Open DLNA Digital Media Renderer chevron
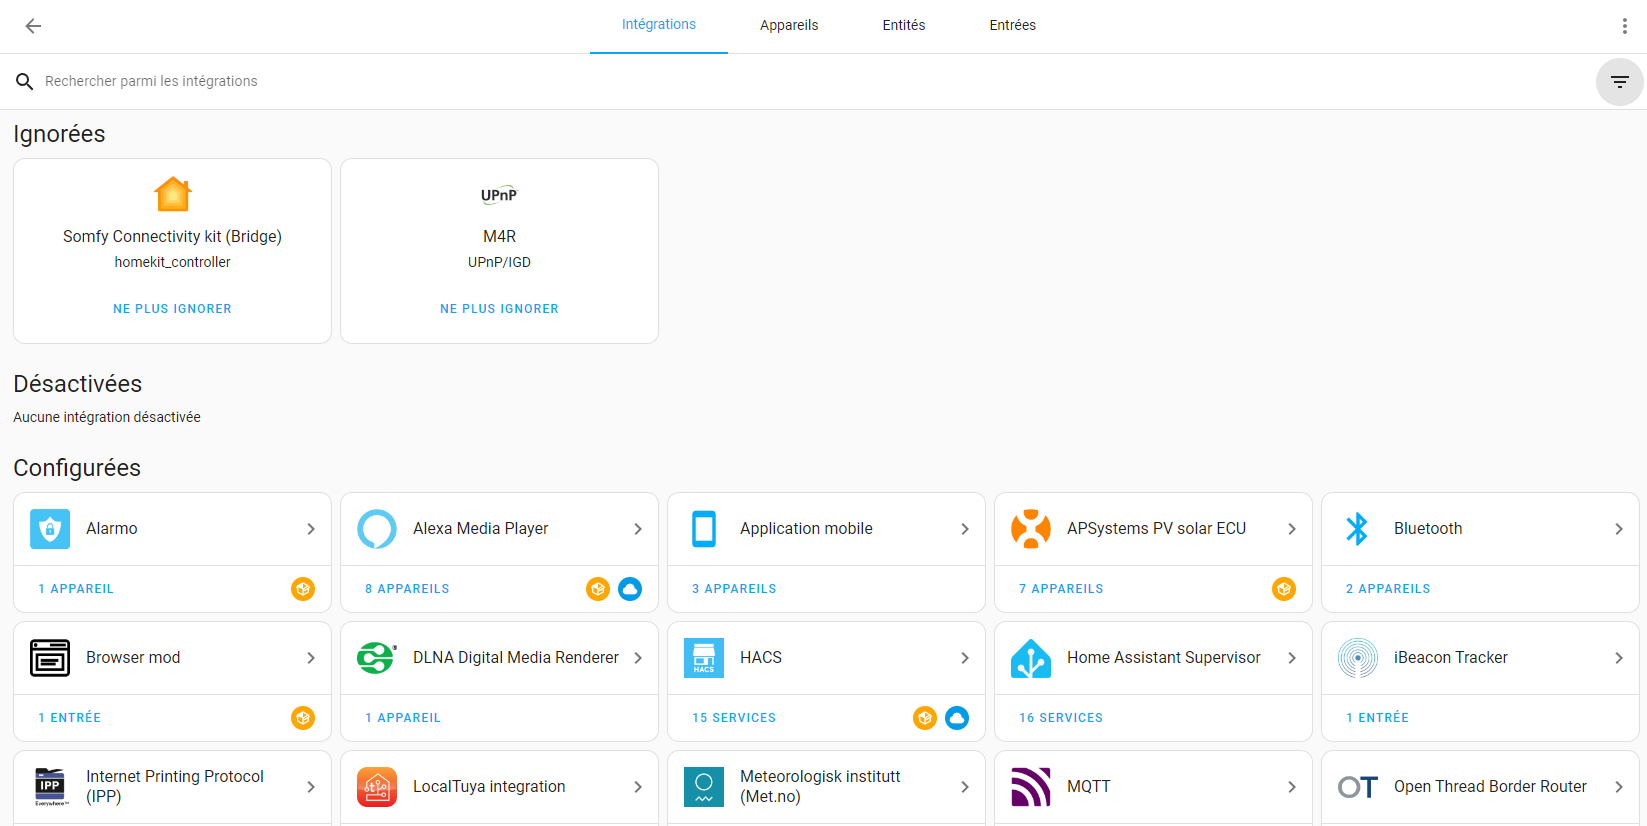Screen dimensions: 1647x826 point(638,658)
